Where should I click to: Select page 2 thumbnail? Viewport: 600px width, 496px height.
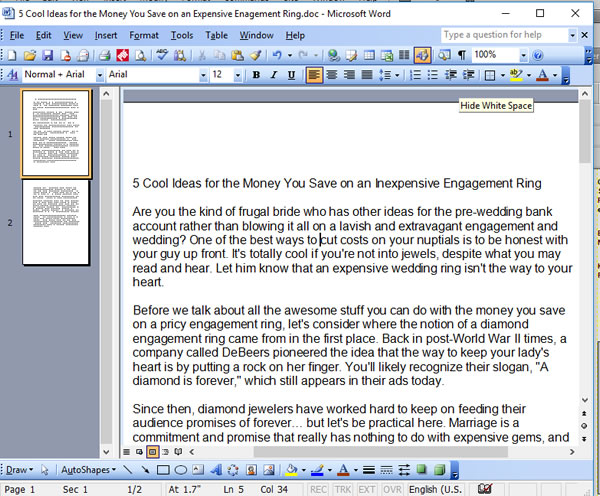(x=56, y=222)
